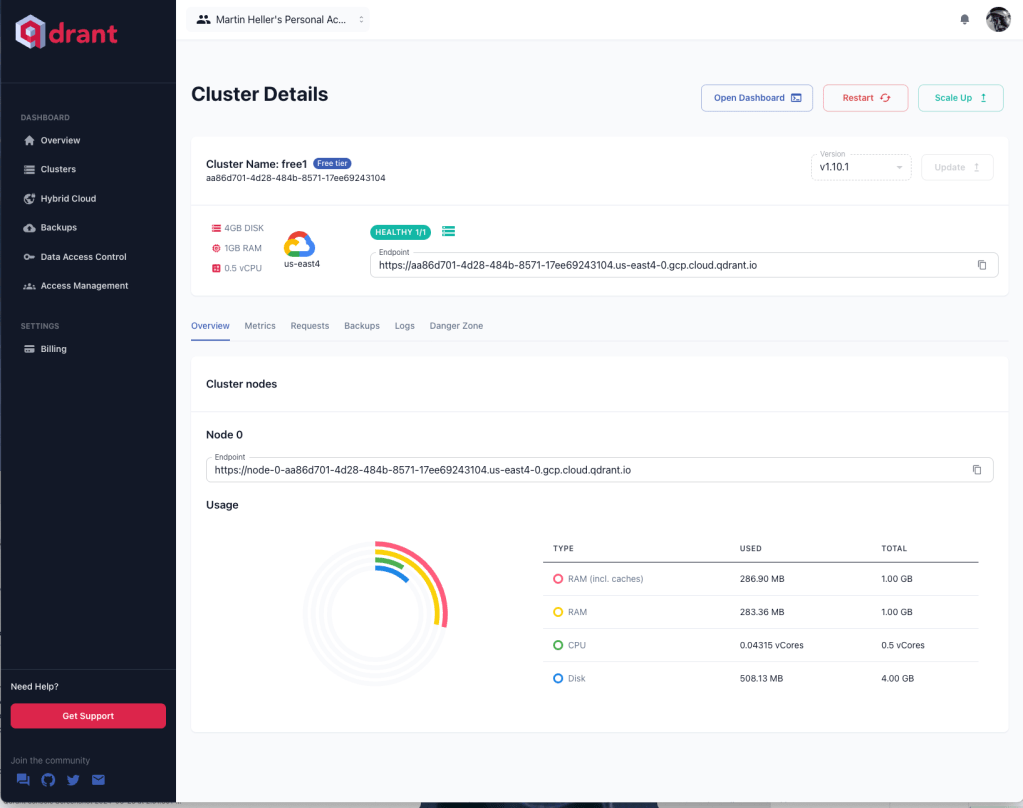
Task: Click the Restart button
Action: [865, 98]
